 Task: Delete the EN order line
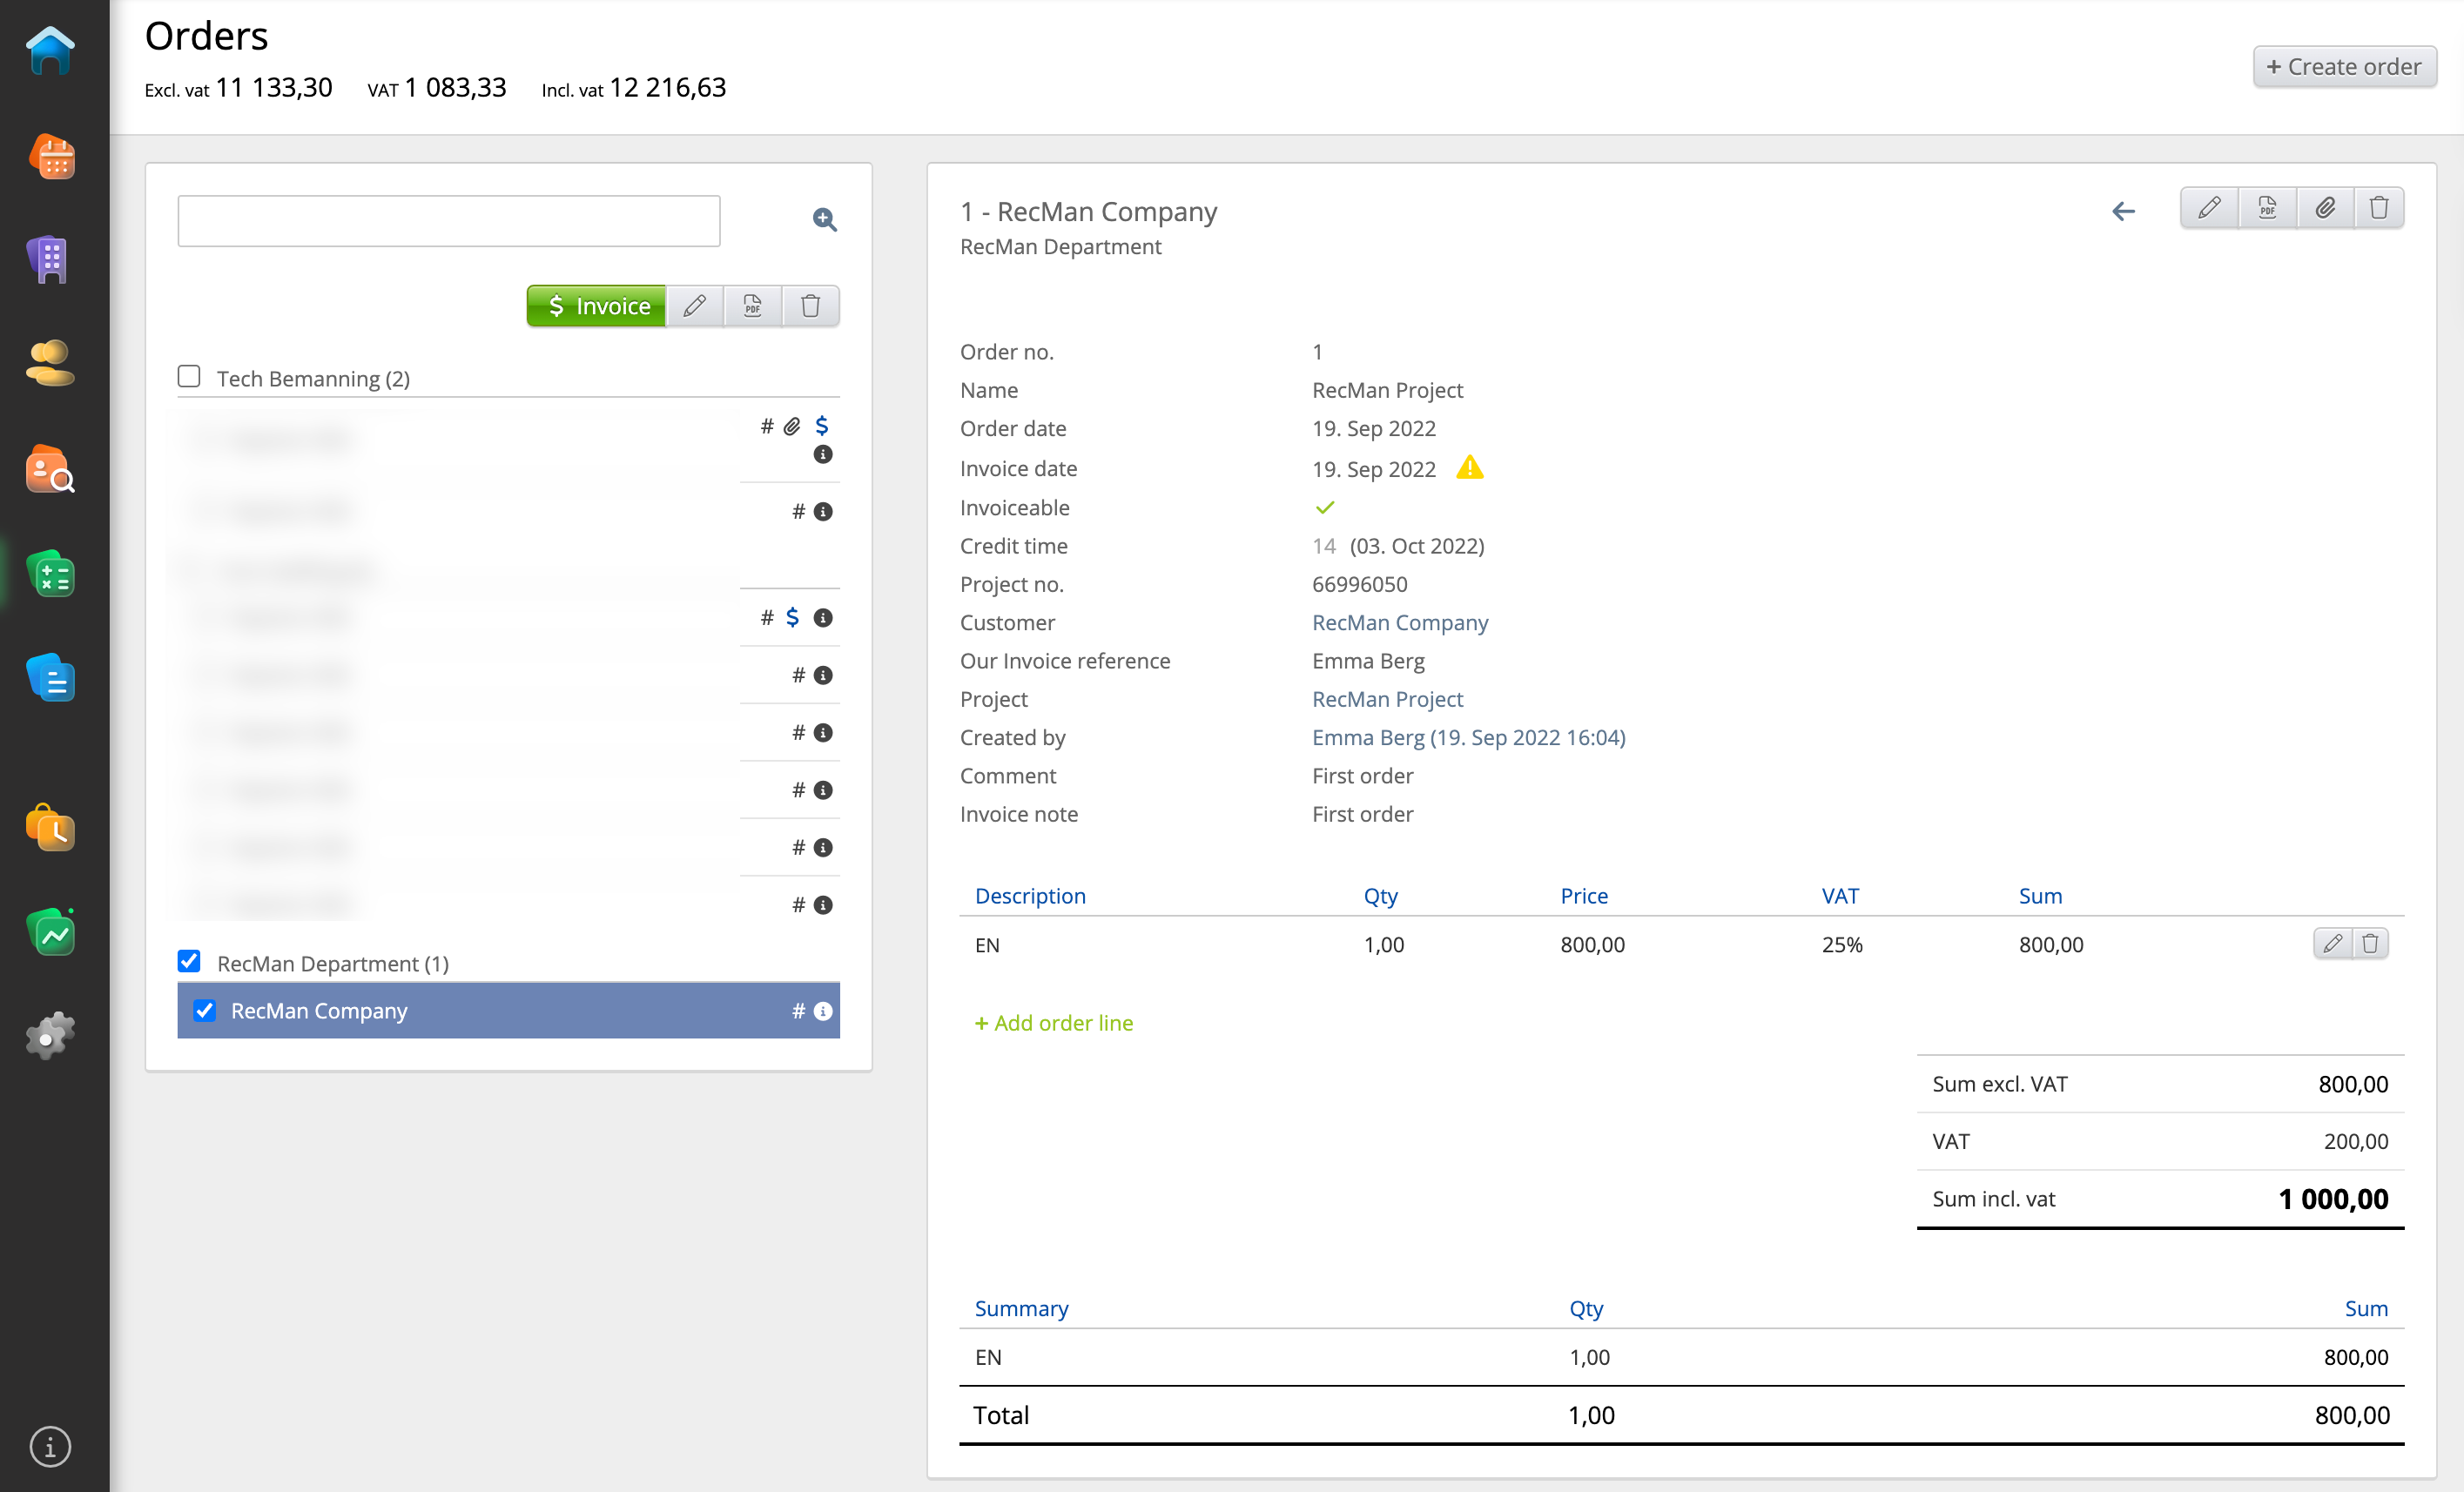pos(2370,943)
